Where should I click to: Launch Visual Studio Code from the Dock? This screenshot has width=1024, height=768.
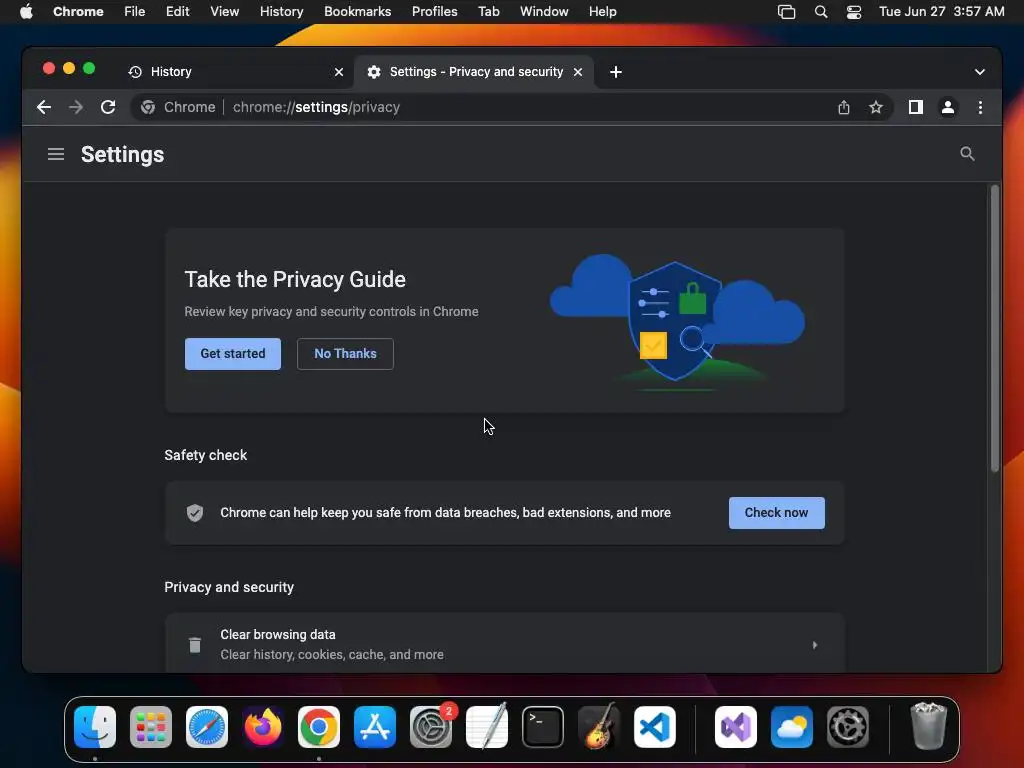[655, 727]
